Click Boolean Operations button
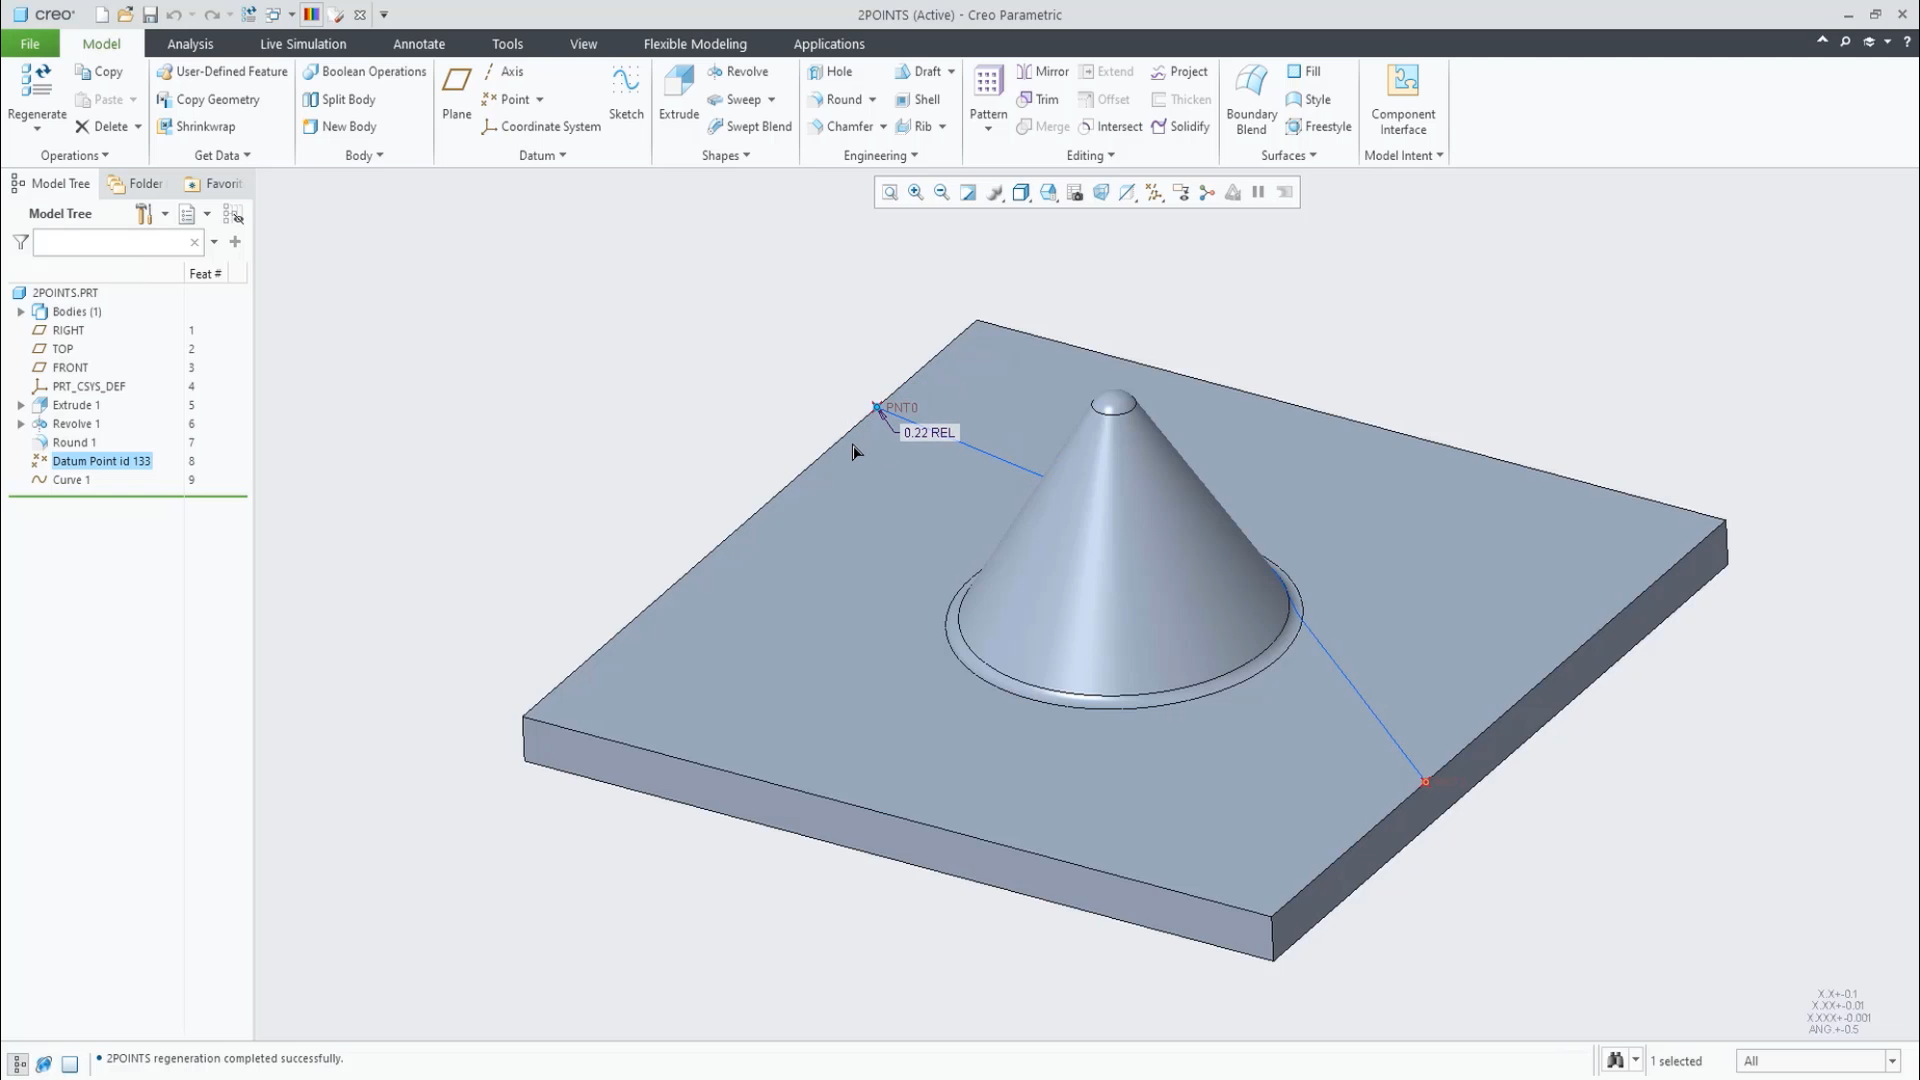Viewport: 1920px width, 1080px height. pos(365,72)
